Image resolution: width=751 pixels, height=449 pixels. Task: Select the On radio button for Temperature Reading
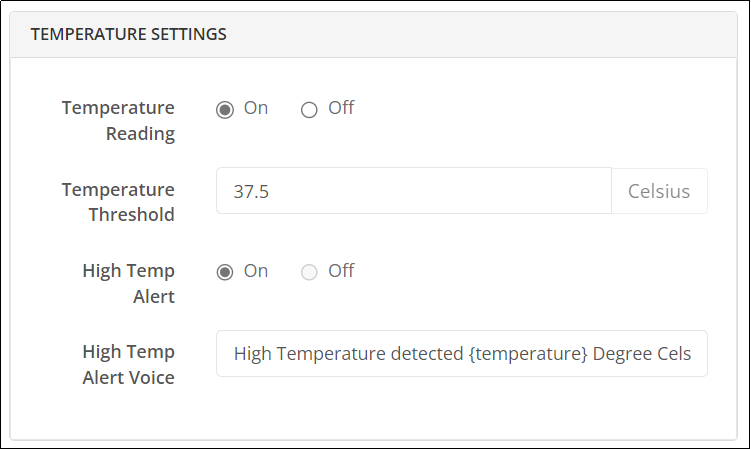tap(225, 110)
